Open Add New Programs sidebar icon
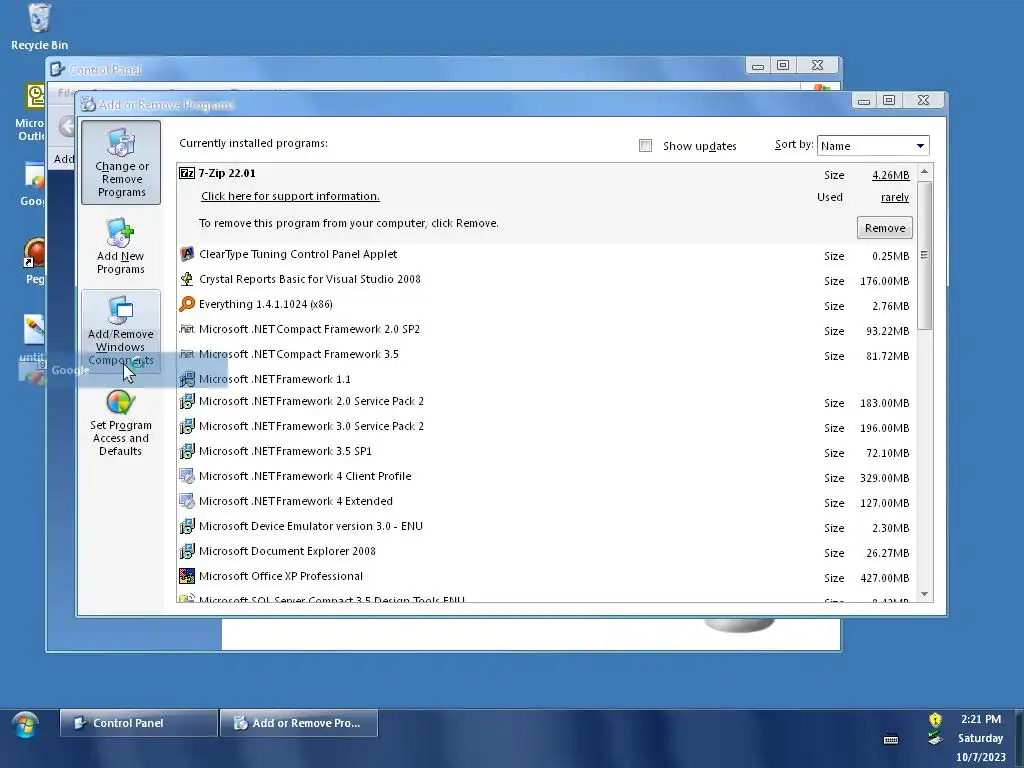This screenshot has height=768, width=1024. pos(121,246)
